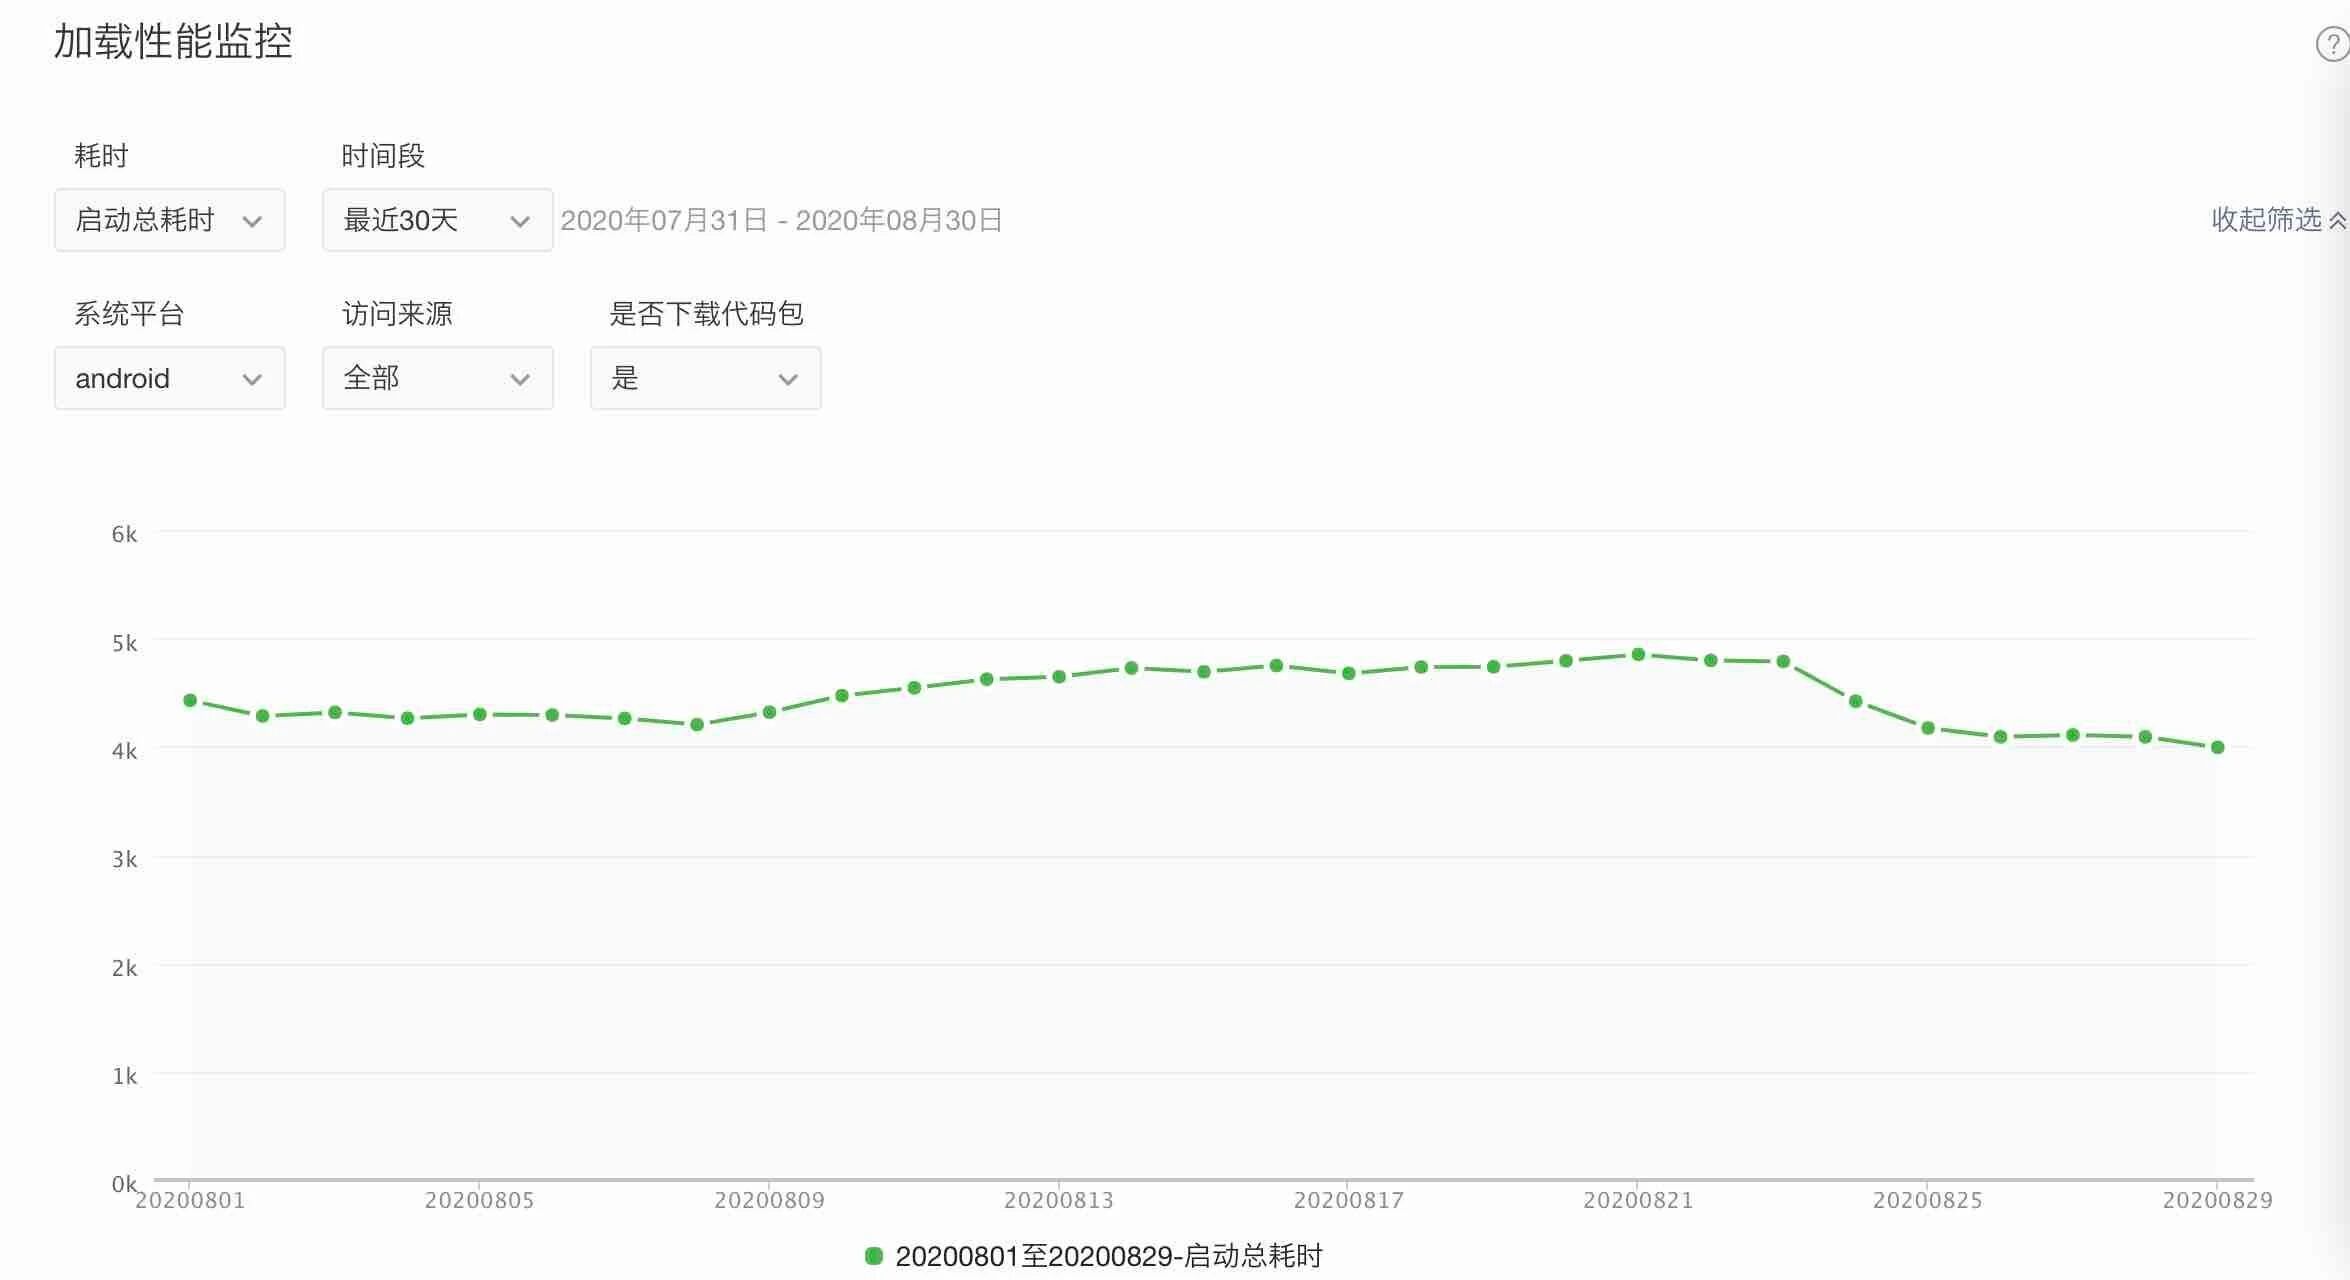Screen dimensions: 2350x1280
Task: Click the arrow in the android dropdown
Action: pyautogui.click(x=252, y=379)
